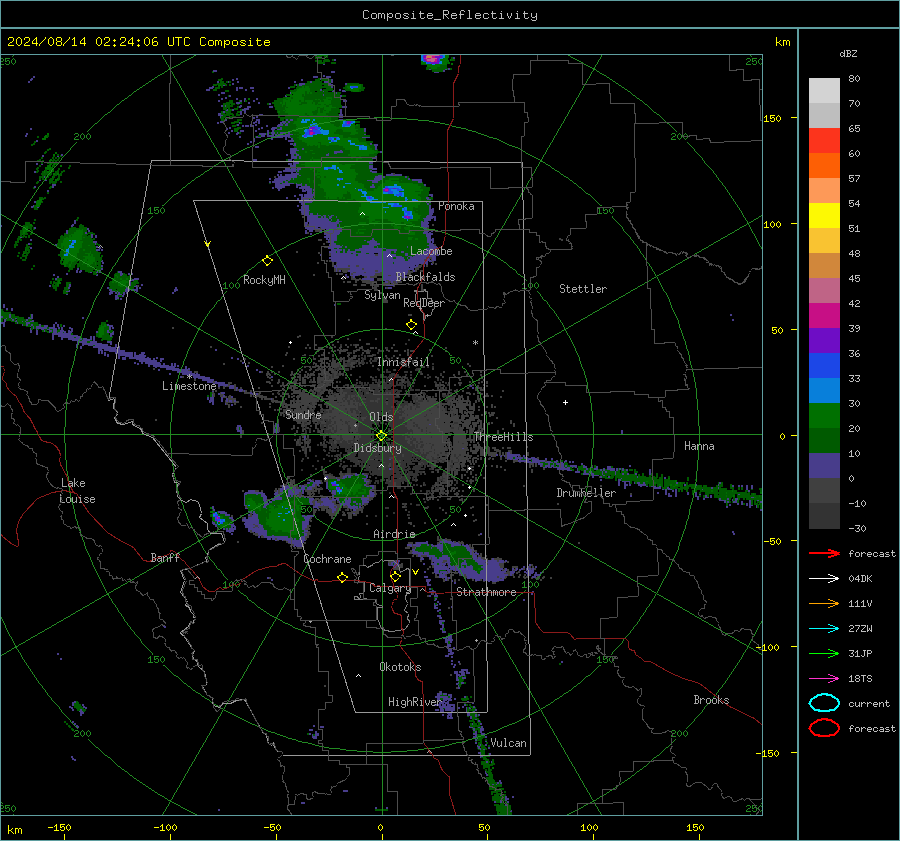Click the Strathmore city label
The width and height of the screenshot is (900, 841).
[486, 592]
